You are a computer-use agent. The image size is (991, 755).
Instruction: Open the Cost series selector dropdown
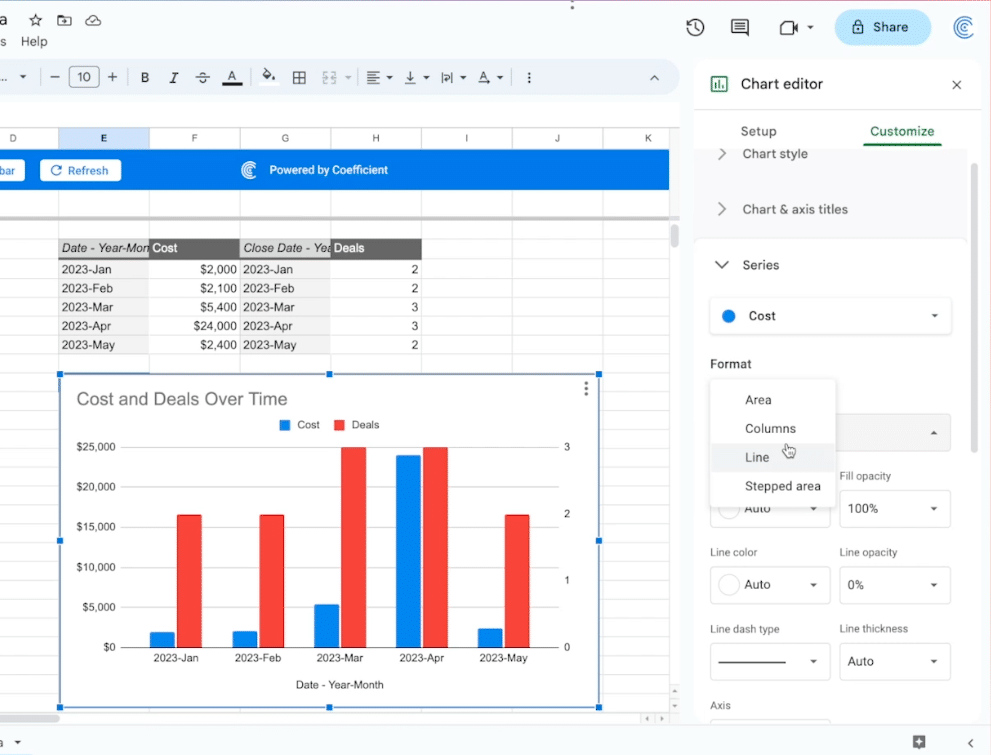[830, 316]
